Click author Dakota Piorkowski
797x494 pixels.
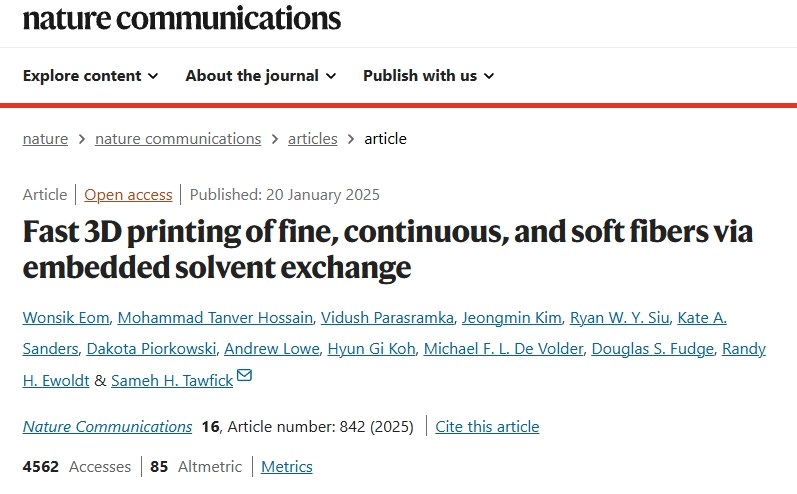(x=150, y=349)
